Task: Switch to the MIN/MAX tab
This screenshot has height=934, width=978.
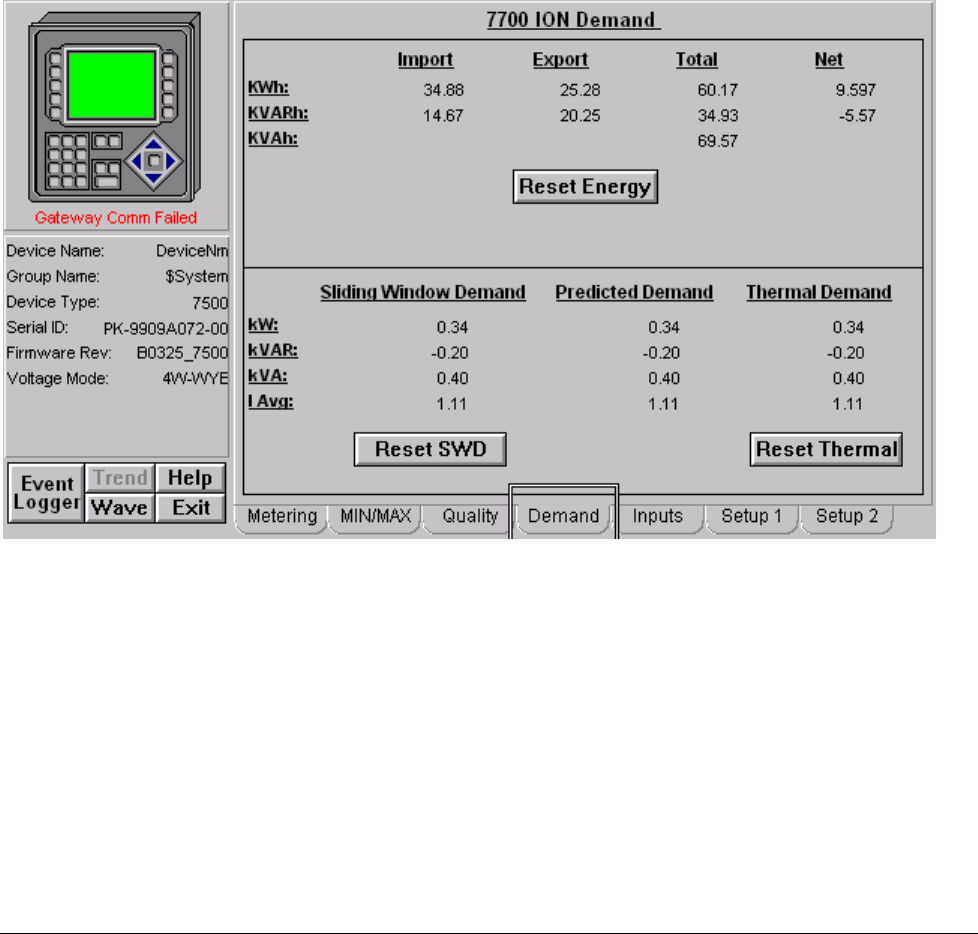Action: pyautogui.click(x=375, y=517)
